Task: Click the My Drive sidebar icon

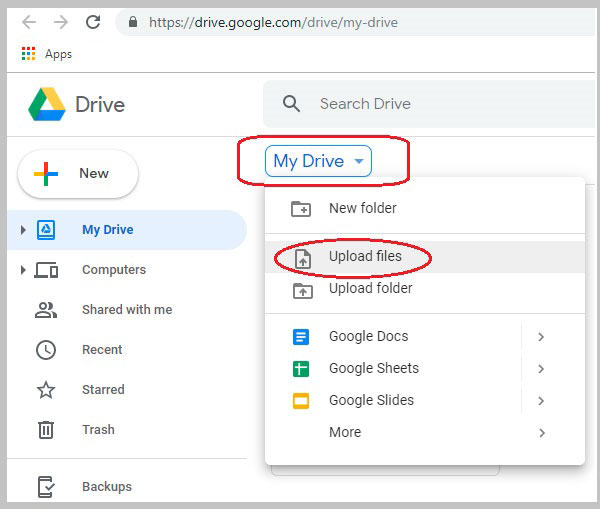Action: pyautogui.click(x=46, y=230)
